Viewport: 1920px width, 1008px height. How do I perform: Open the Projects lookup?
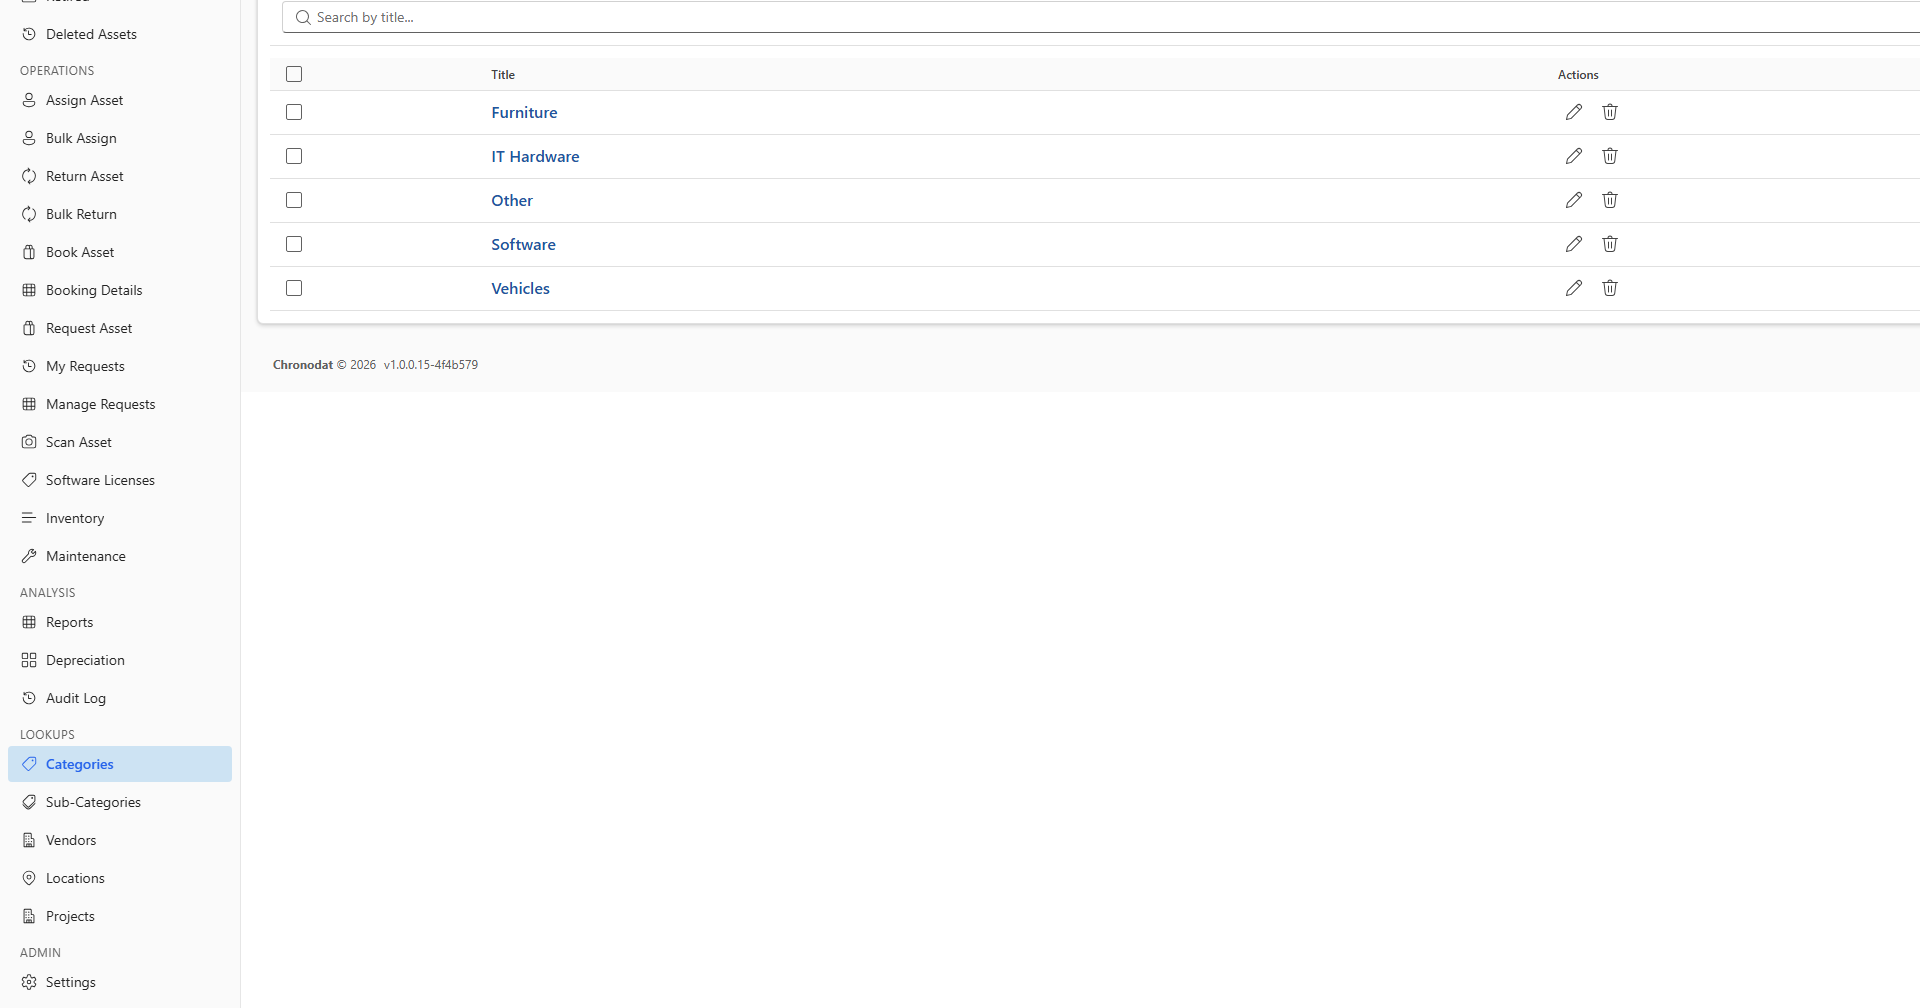click(x=120, y=916)
